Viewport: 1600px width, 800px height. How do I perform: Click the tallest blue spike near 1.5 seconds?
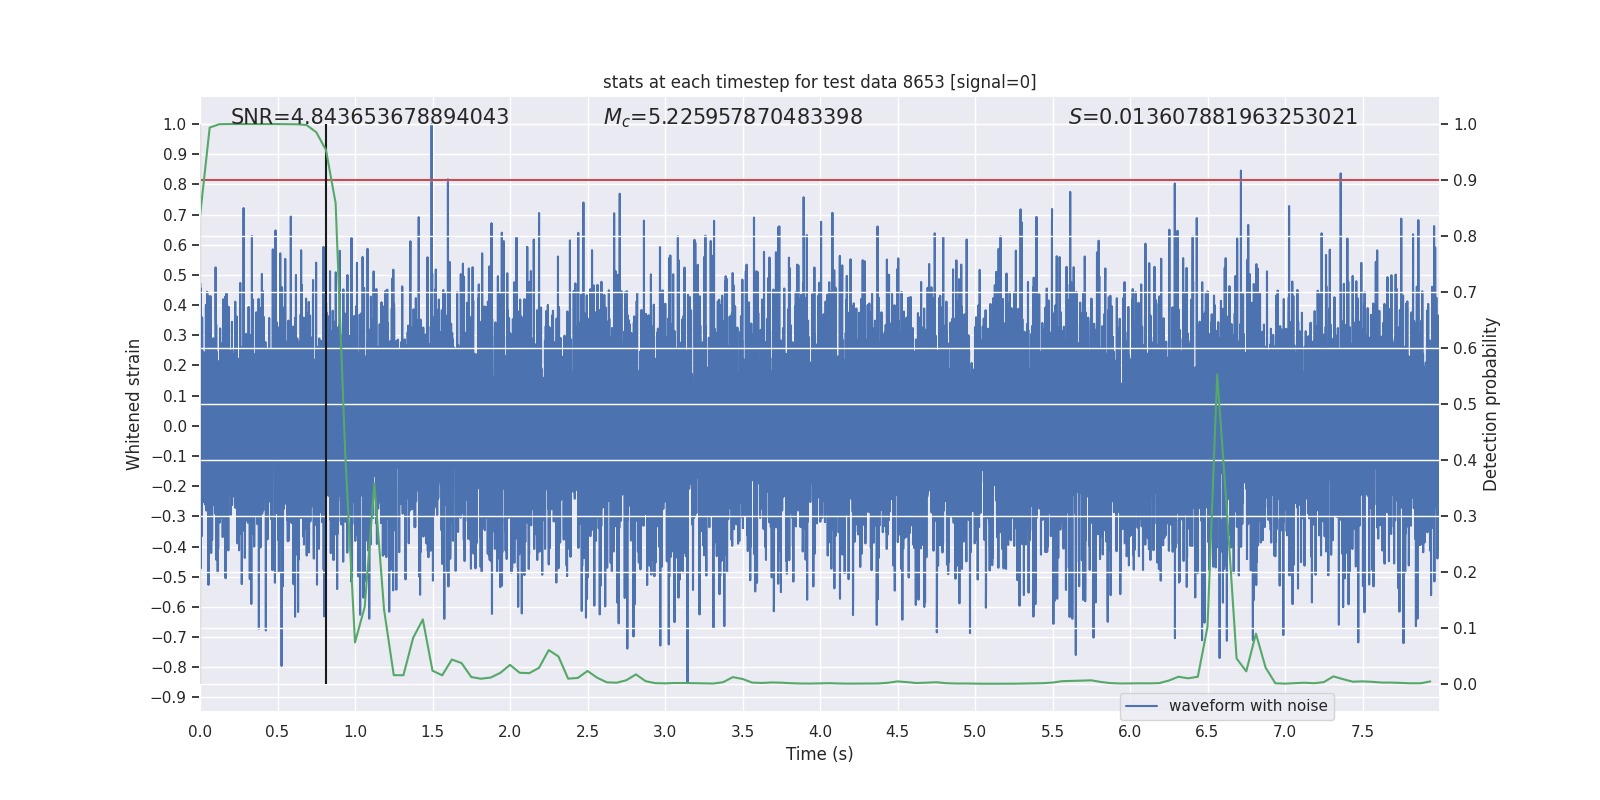[431, 130]
